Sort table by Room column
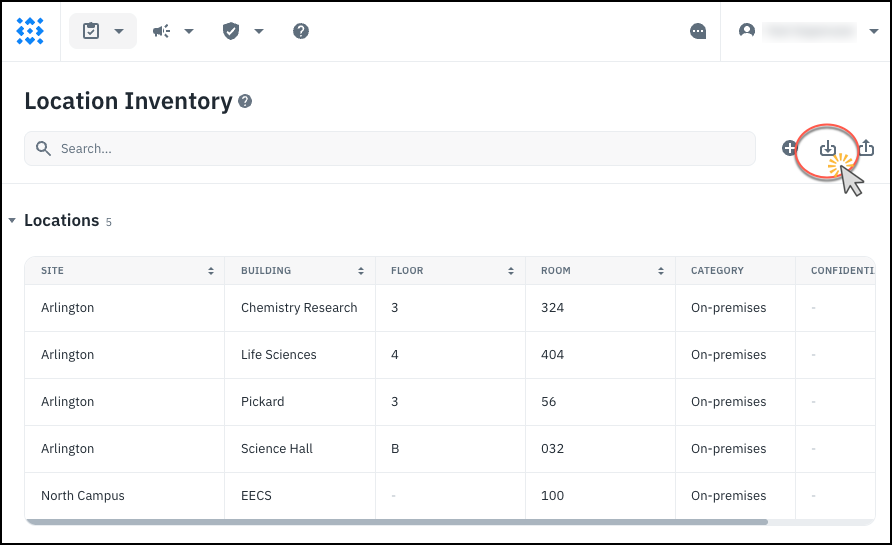This screenshot has width=892, height=545. [x=660, y=271]
